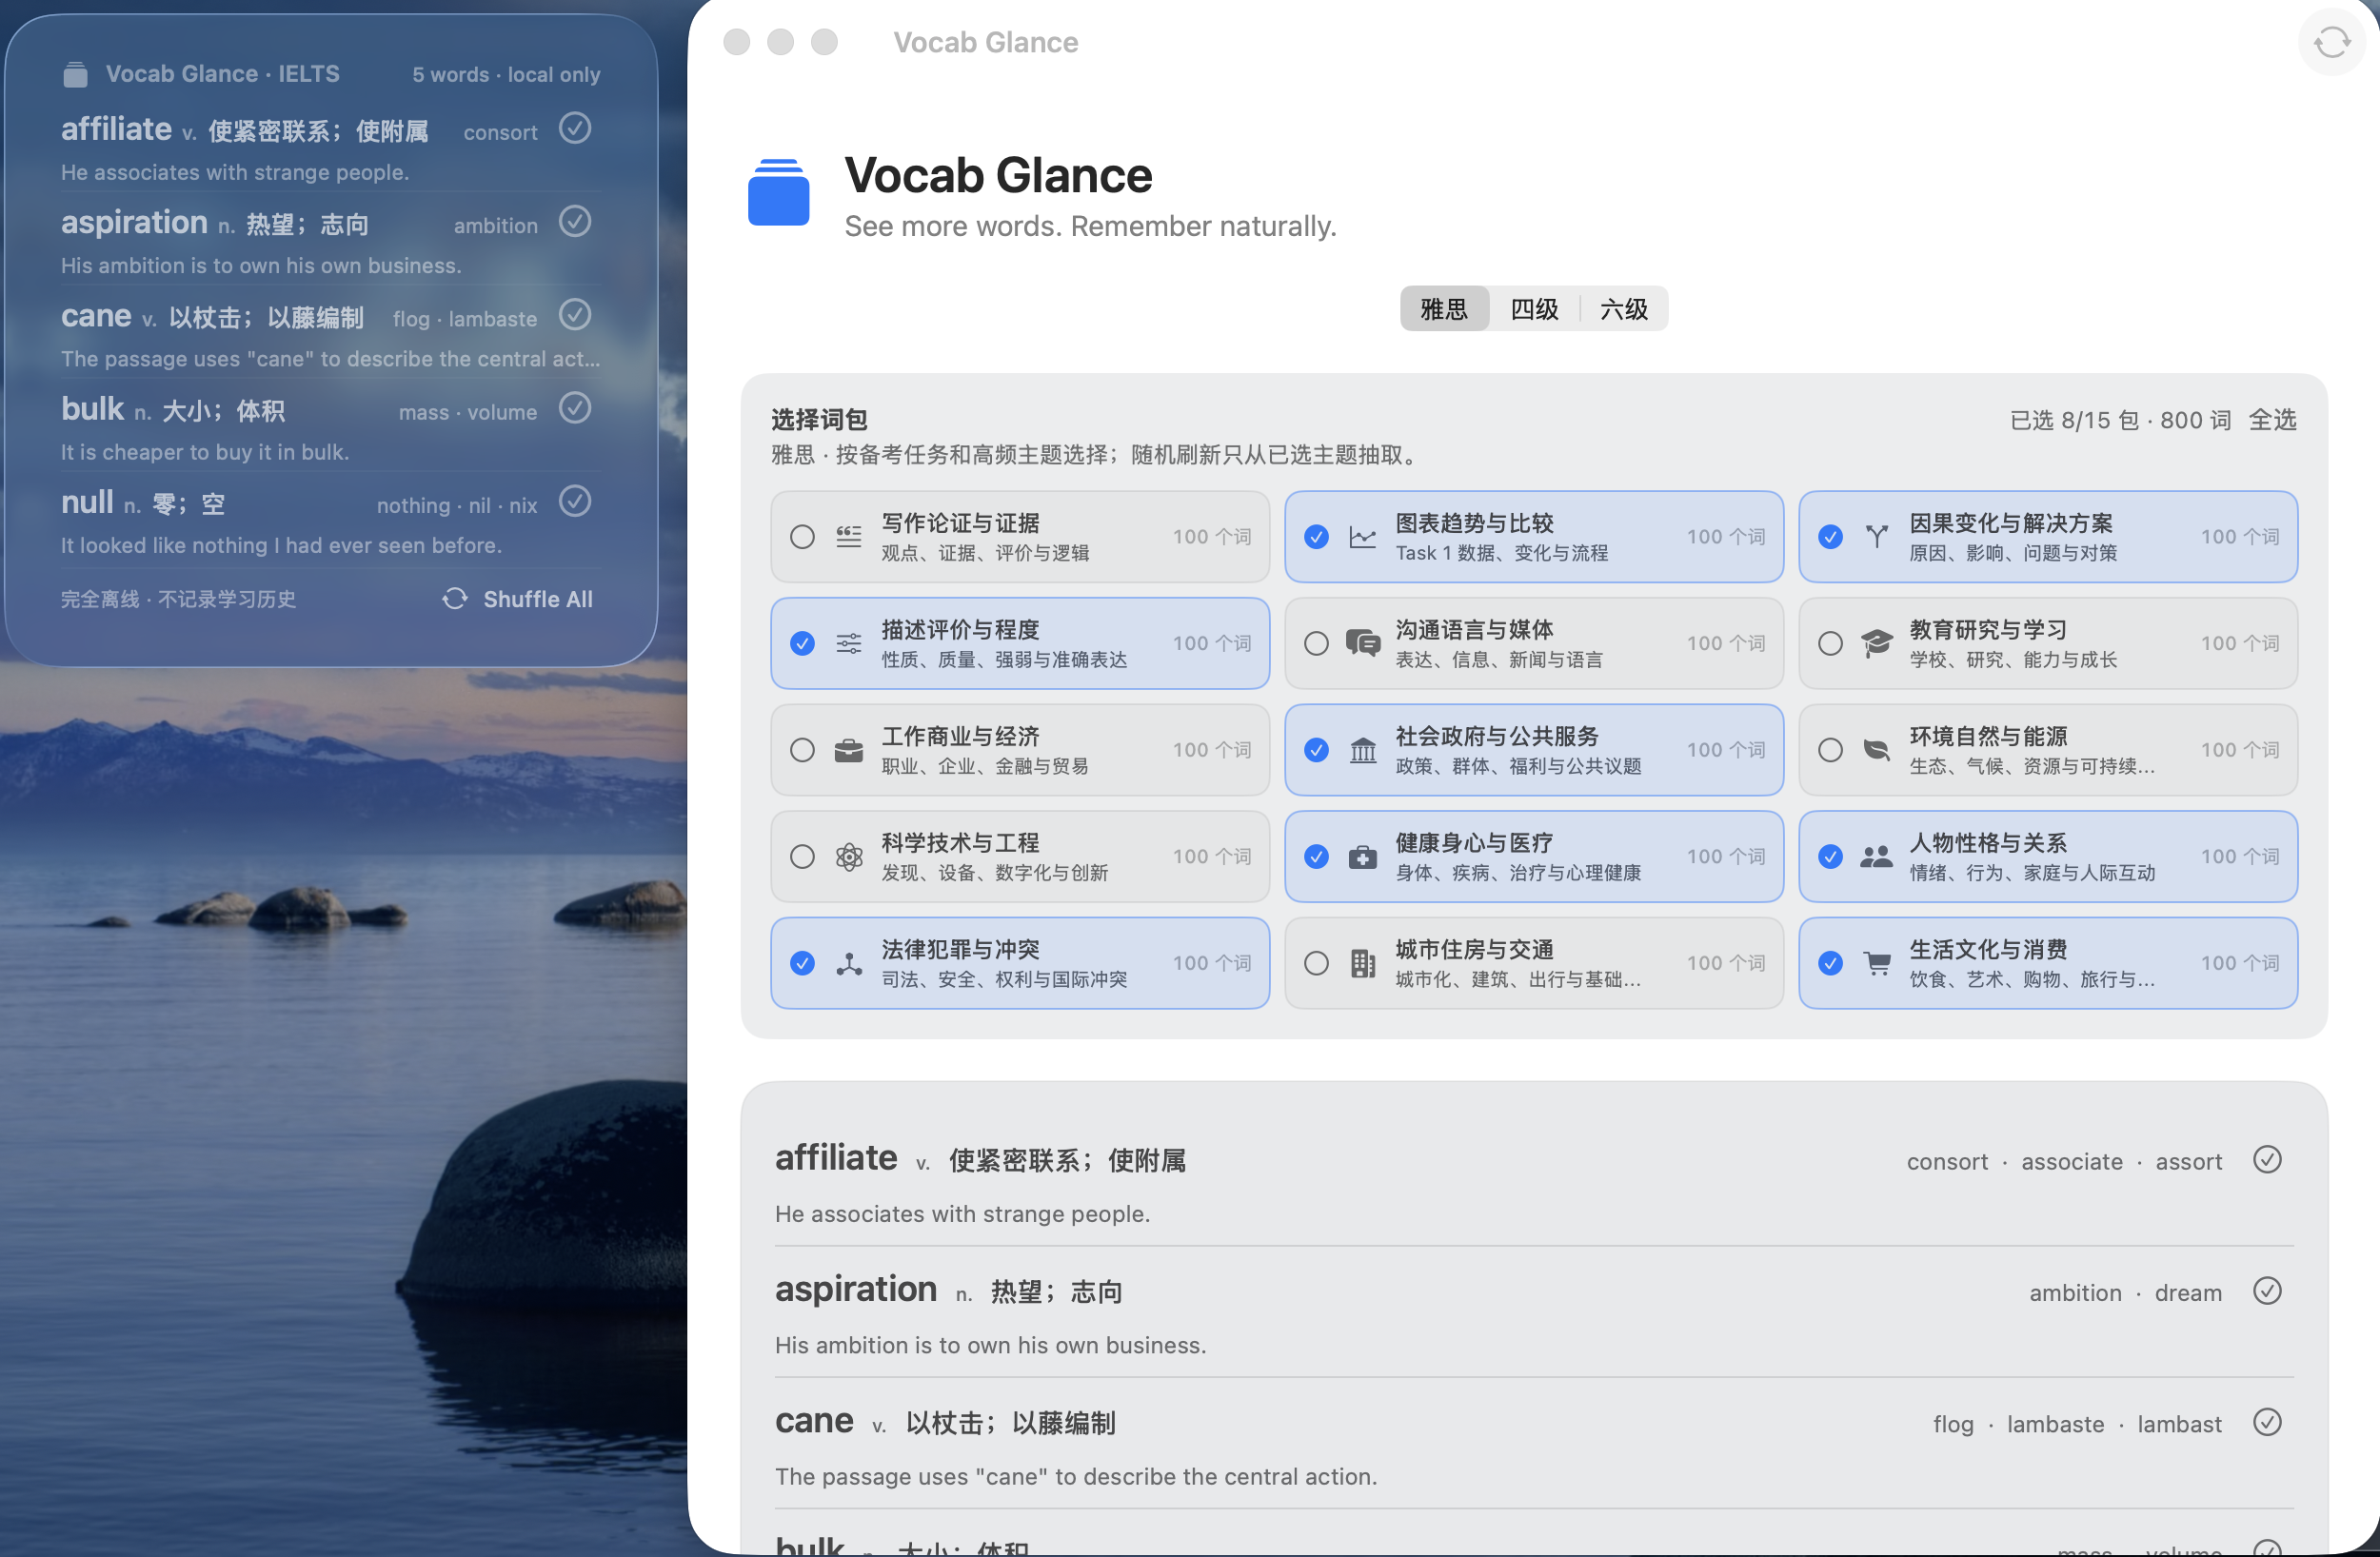The image size is (2380, 1557).
Task: Deselect the 生活文化与消费 pack checkbox
Action: [x=1830, y=963]
